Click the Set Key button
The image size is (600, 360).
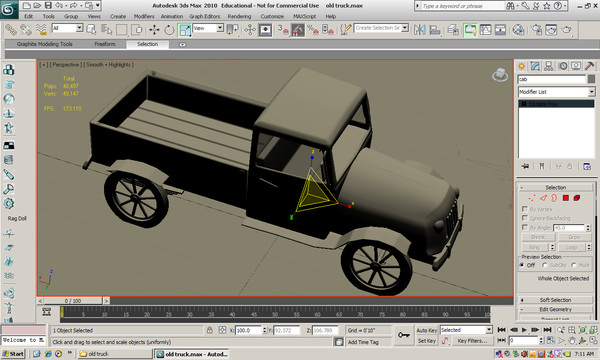427,340
